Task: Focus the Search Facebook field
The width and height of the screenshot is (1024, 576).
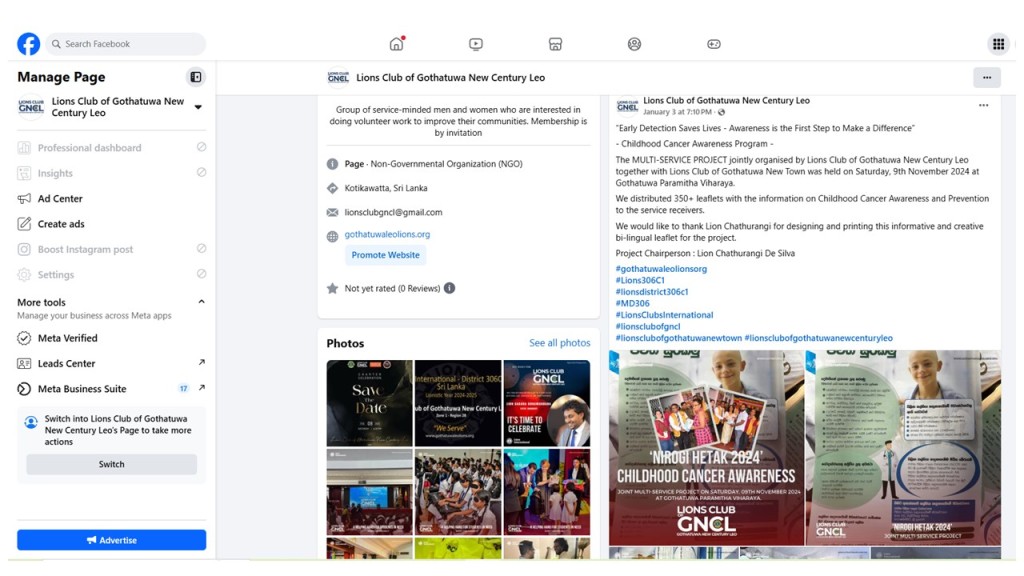Action: [125, 44]
